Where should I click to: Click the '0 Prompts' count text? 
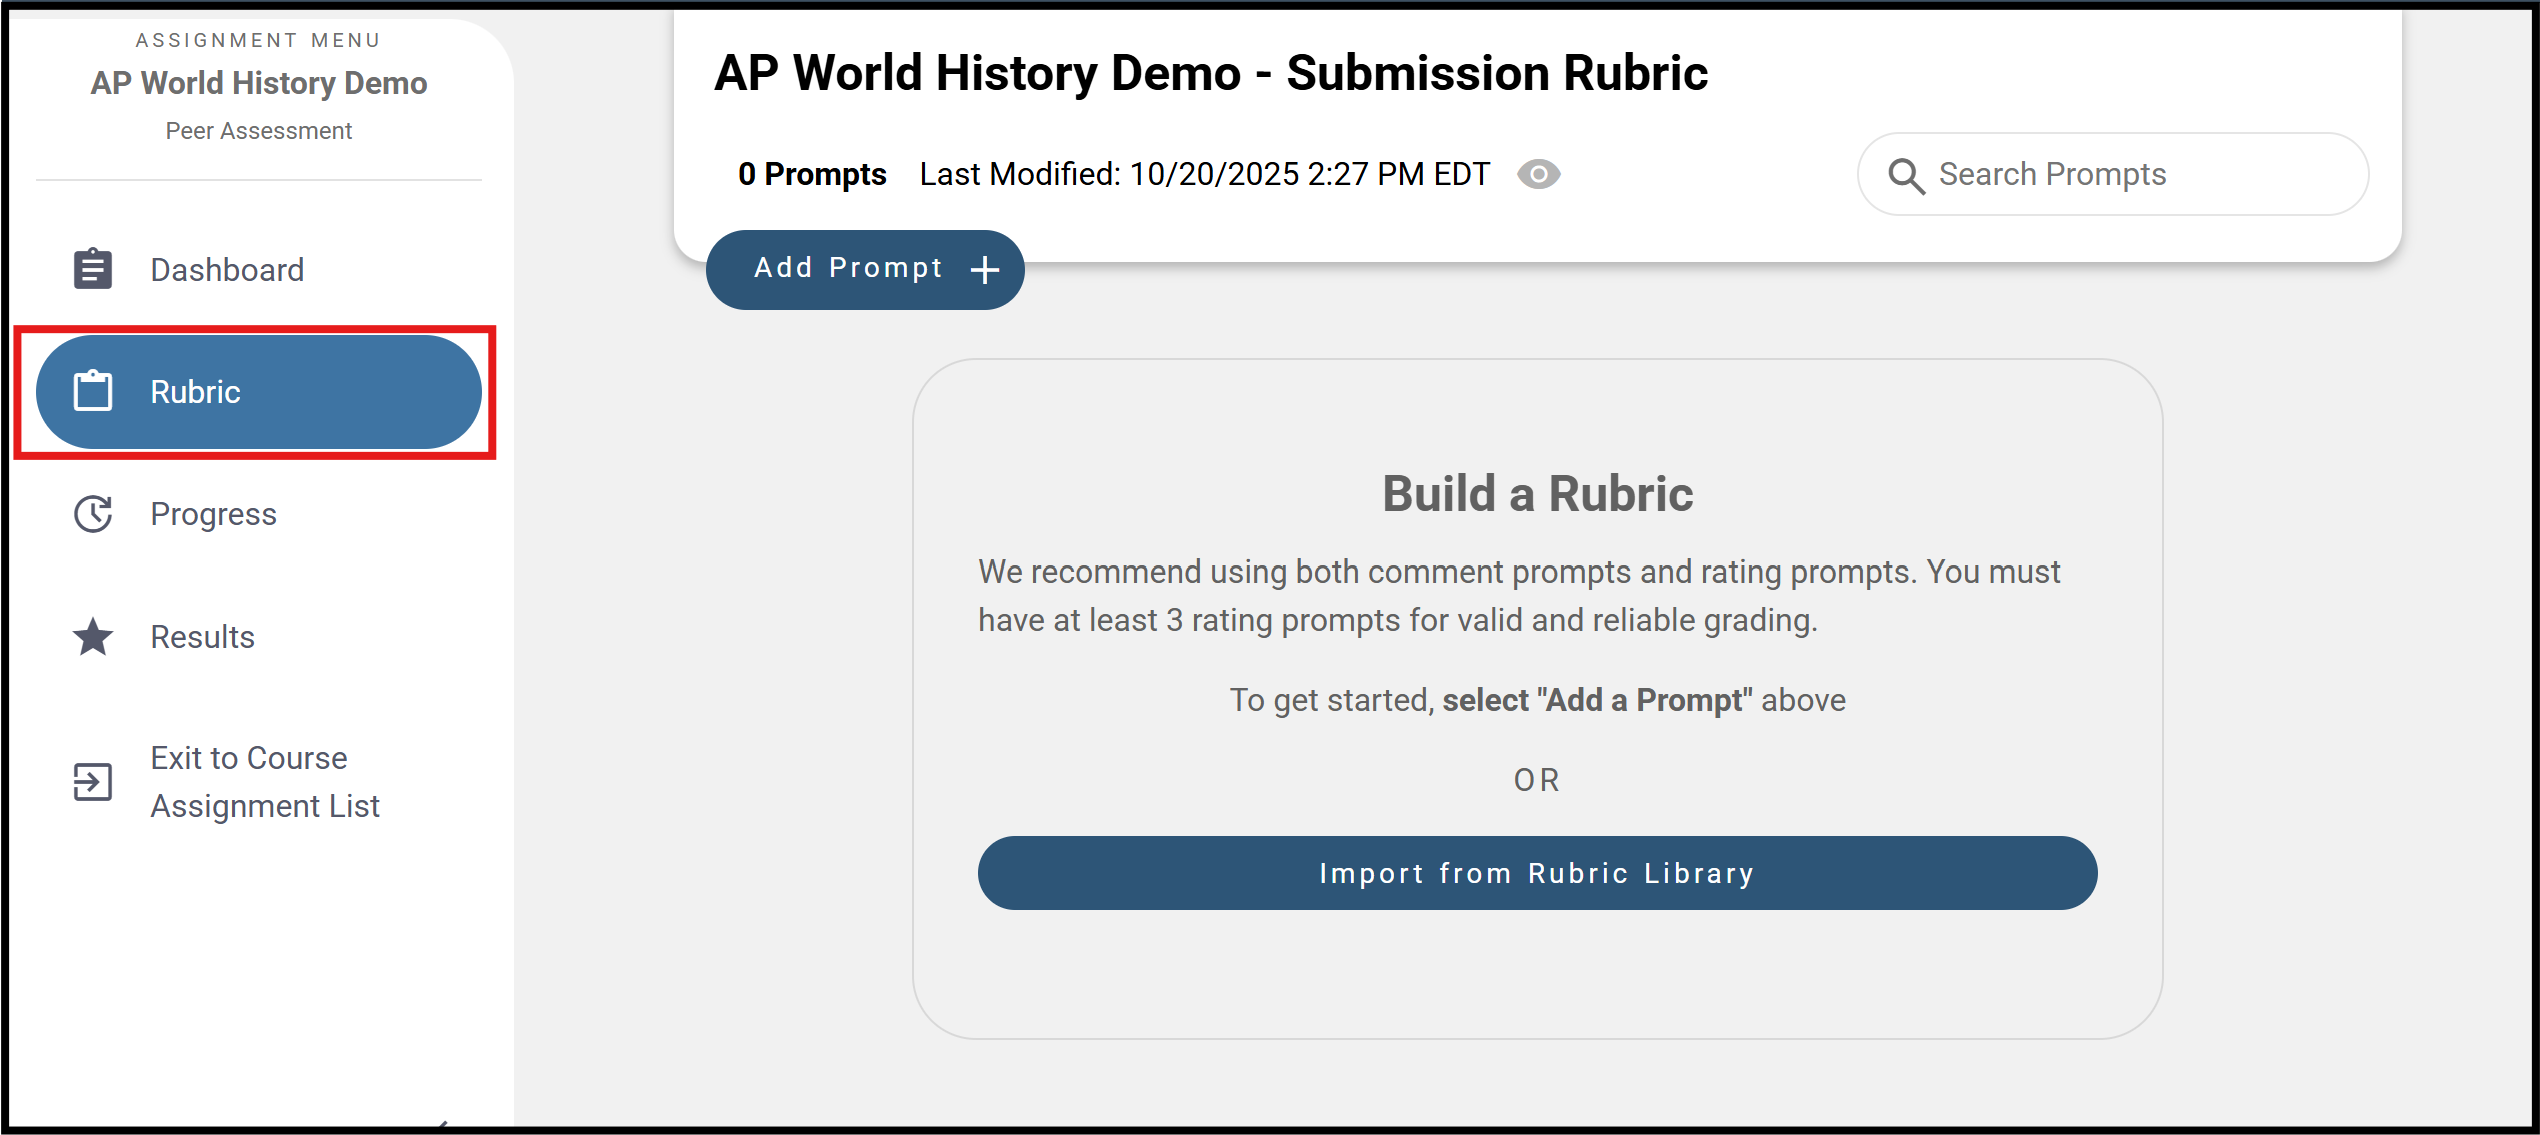812,174
